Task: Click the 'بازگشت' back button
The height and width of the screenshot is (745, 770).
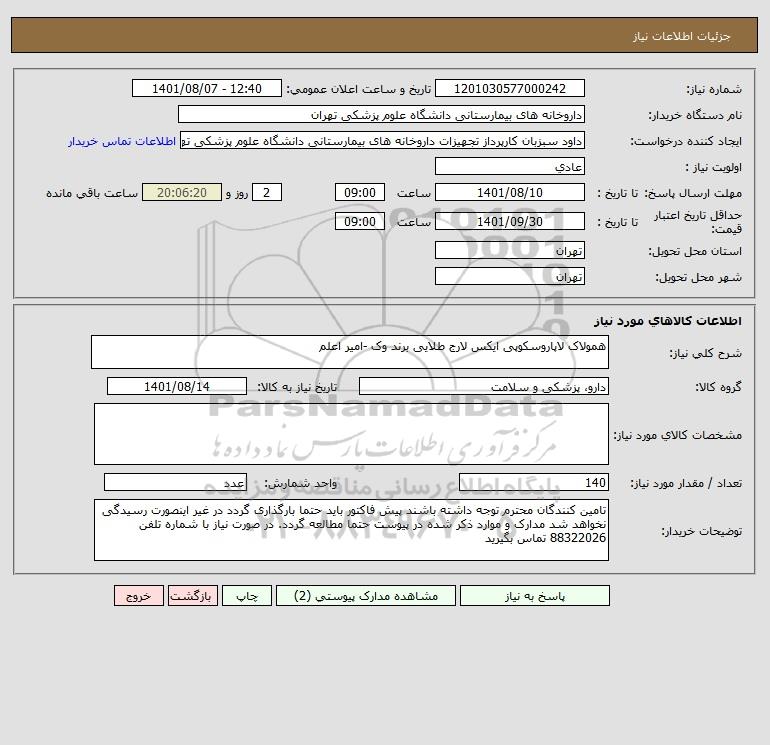Action: [192, 596]
